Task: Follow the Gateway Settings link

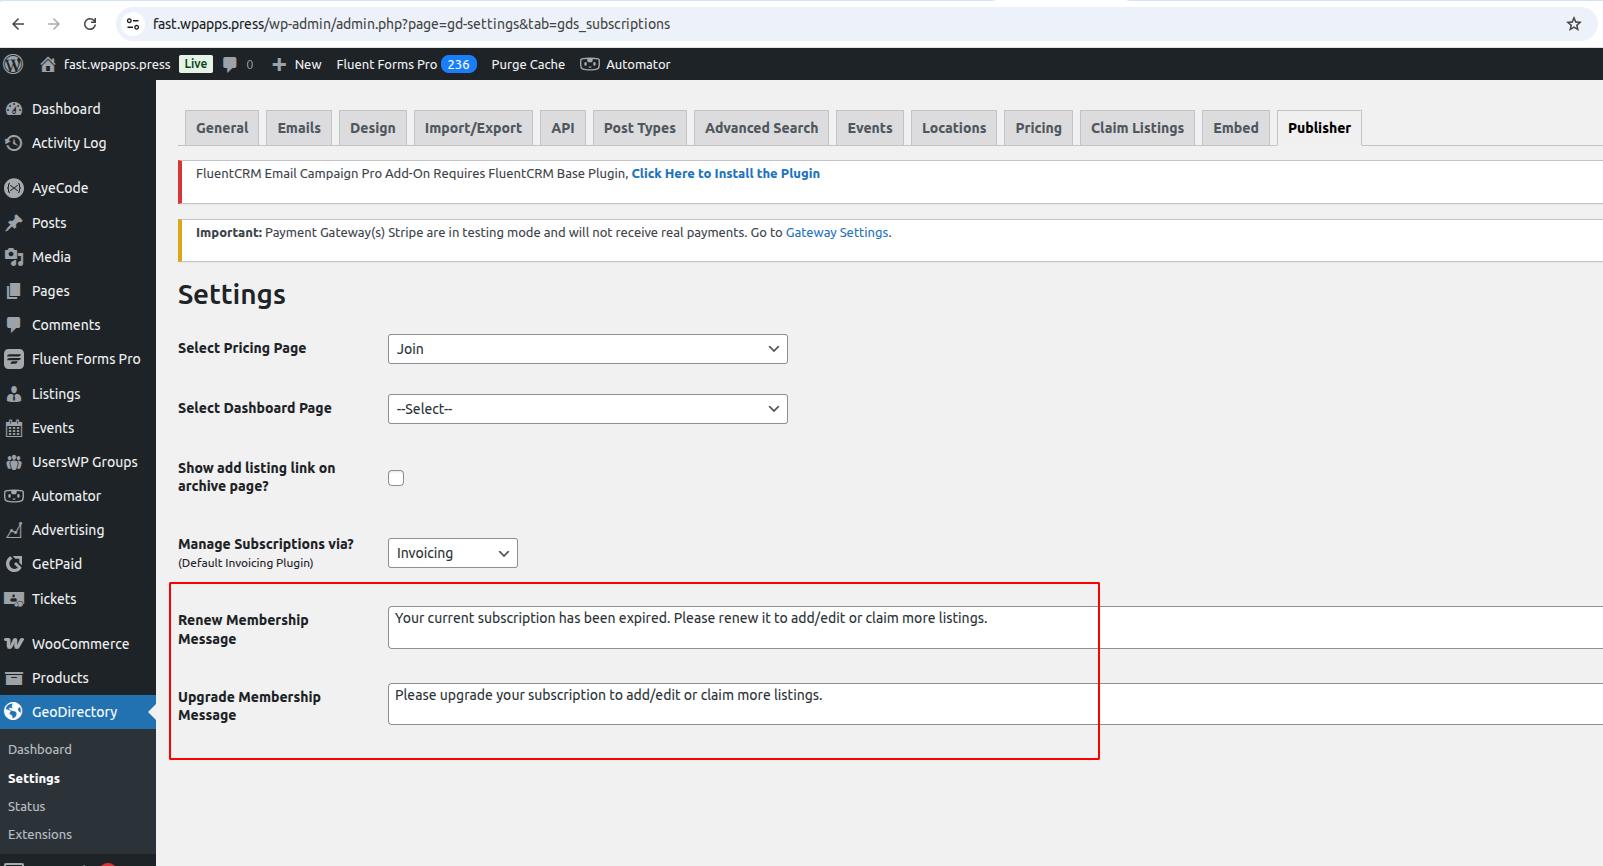Action: pos(836,232)
